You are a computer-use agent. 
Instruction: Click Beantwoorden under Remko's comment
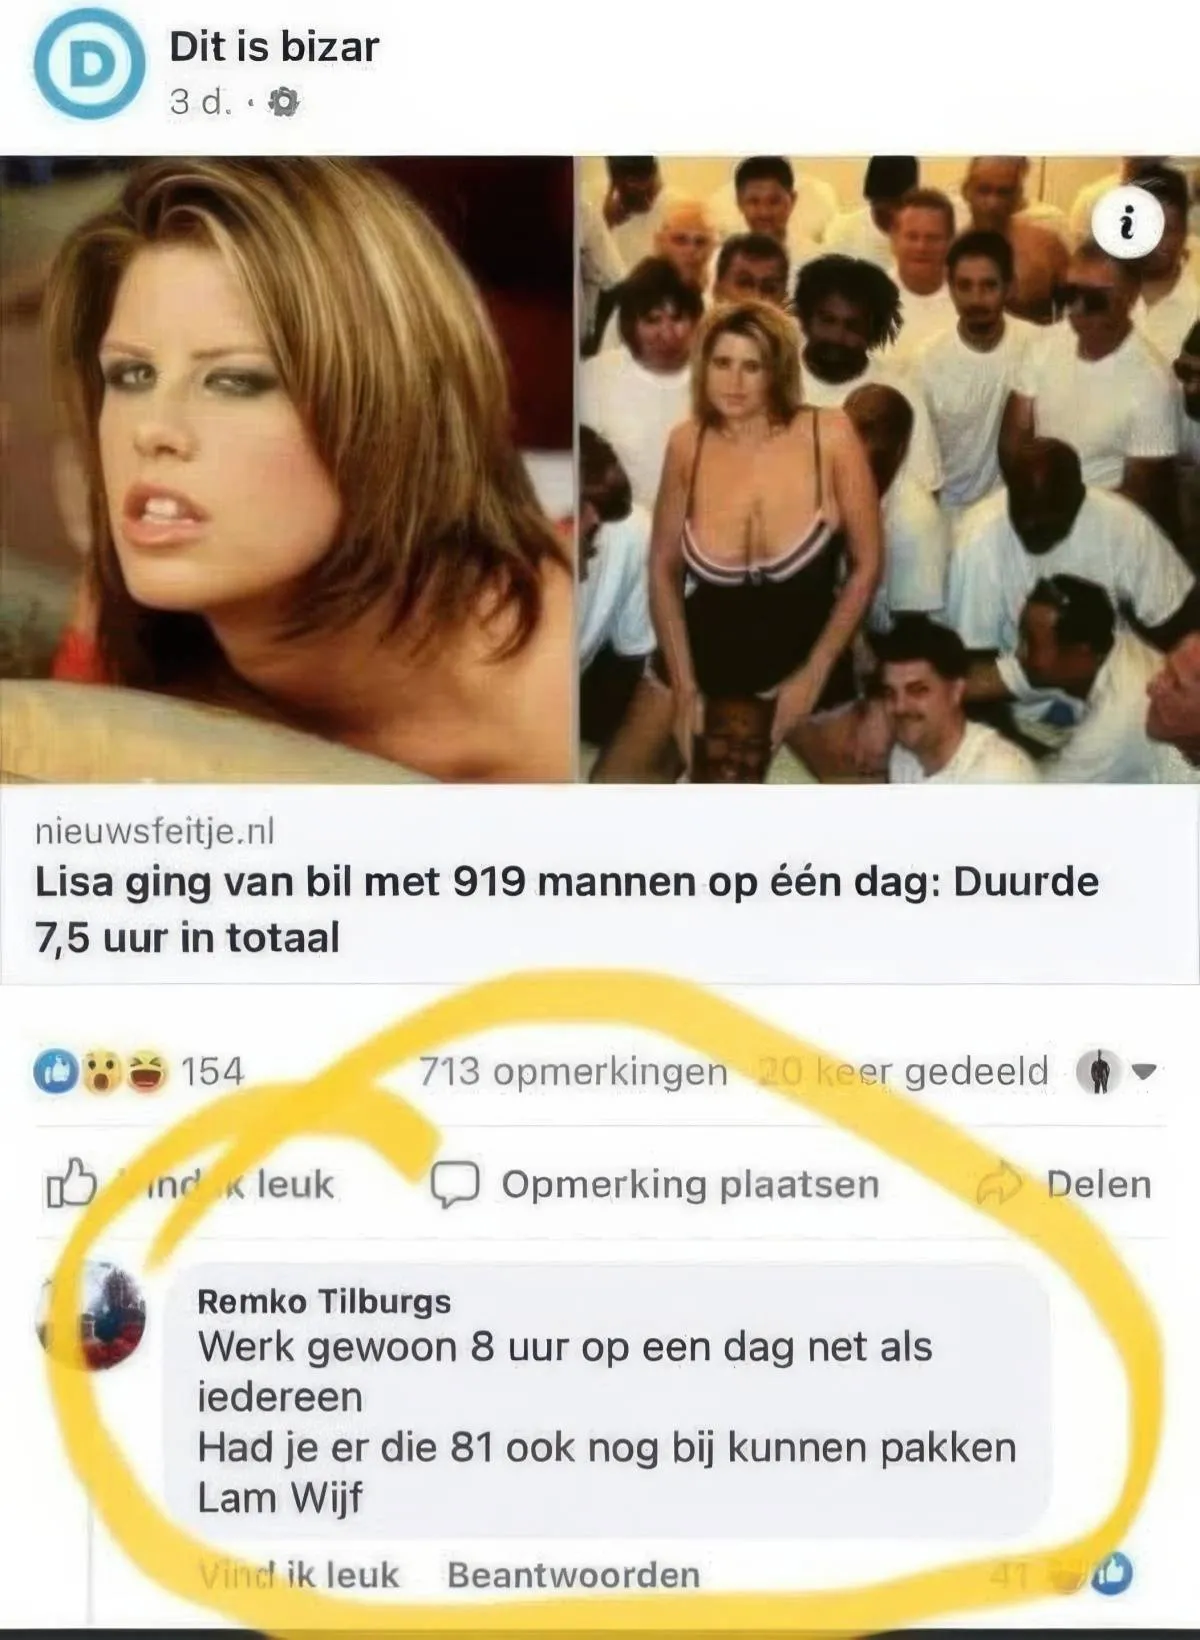[x=573, y=1575]
